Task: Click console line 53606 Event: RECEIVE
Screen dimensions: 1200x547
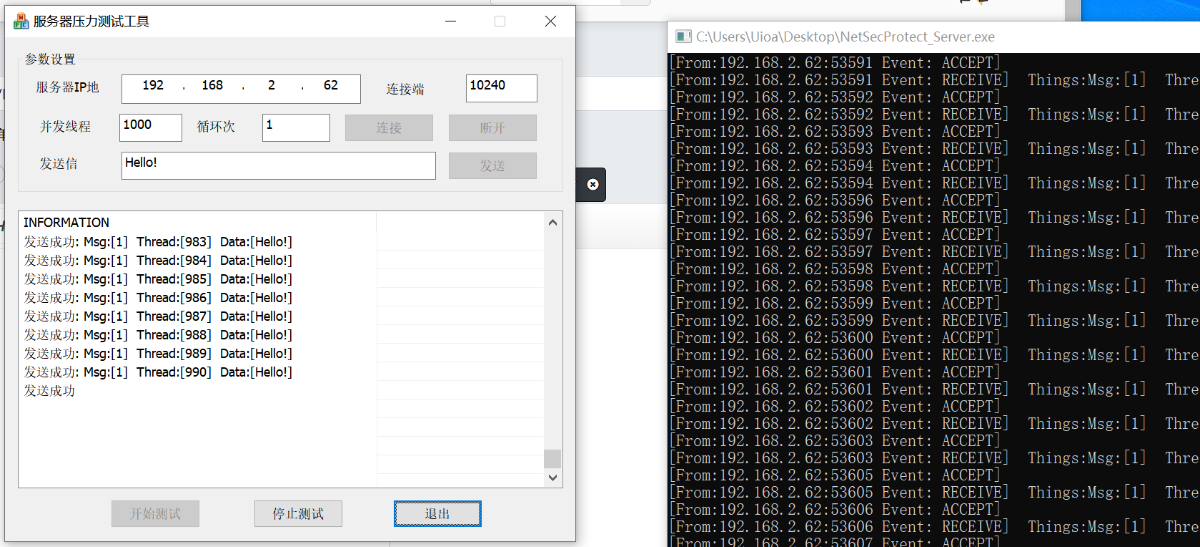Action: pyautogui.click(x=840, y=526)
